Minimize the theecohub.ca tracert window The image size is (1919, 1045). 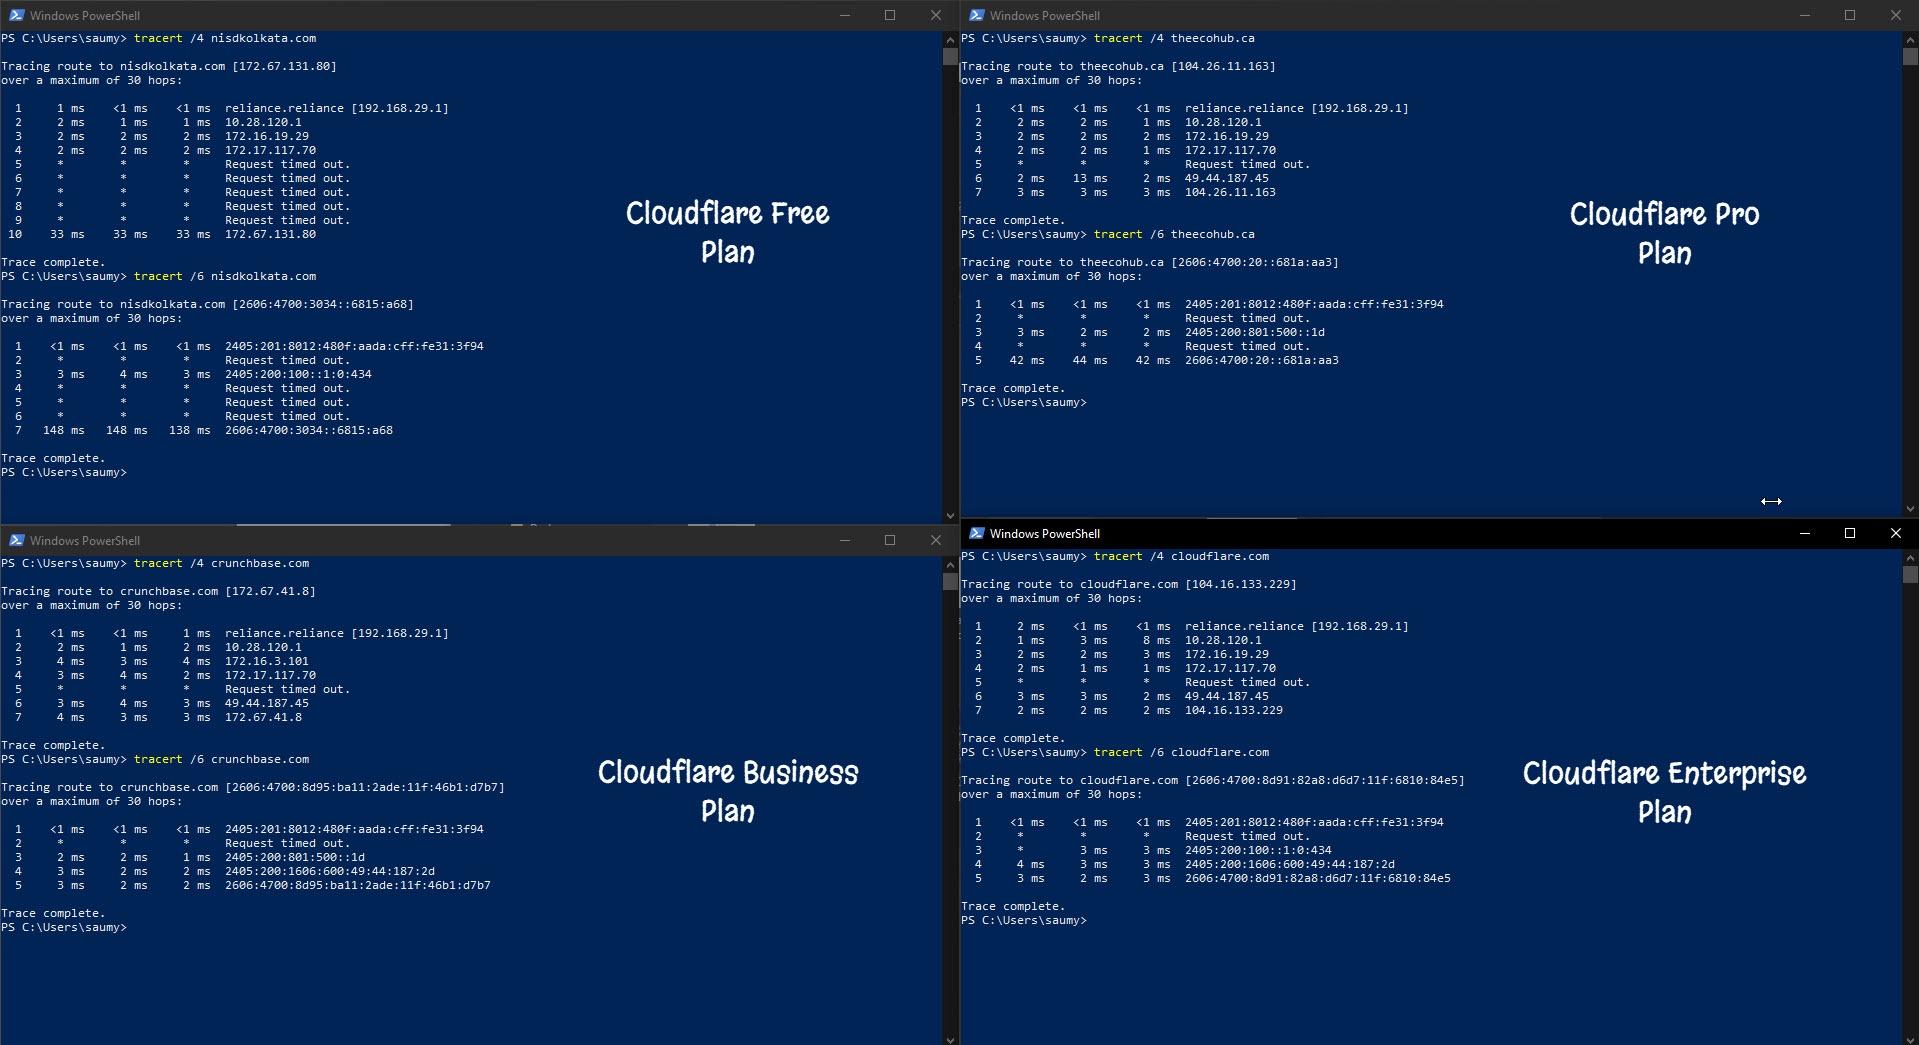coord(1805,15)
